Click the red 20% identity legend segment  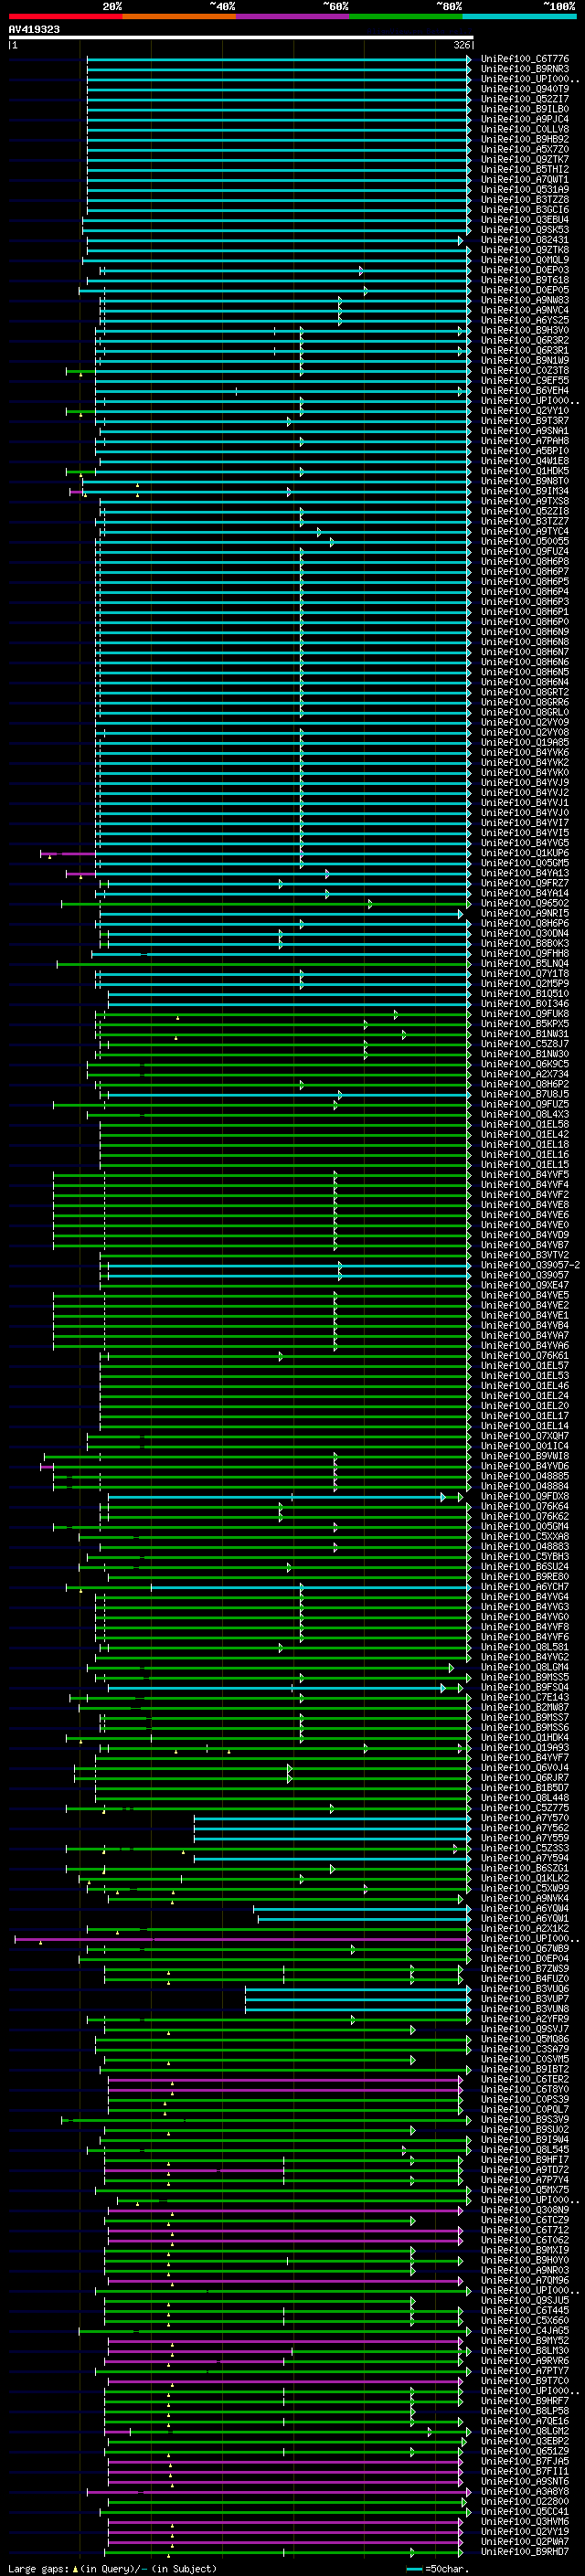tap(65, 16)
